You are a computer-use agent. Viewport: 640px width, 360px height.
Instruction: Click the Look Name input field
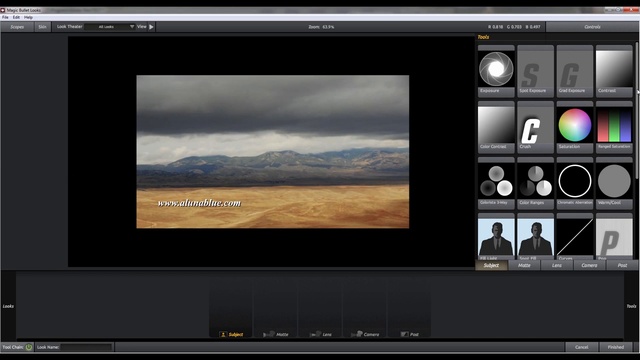pyautogui.click(x=86, y=347)
